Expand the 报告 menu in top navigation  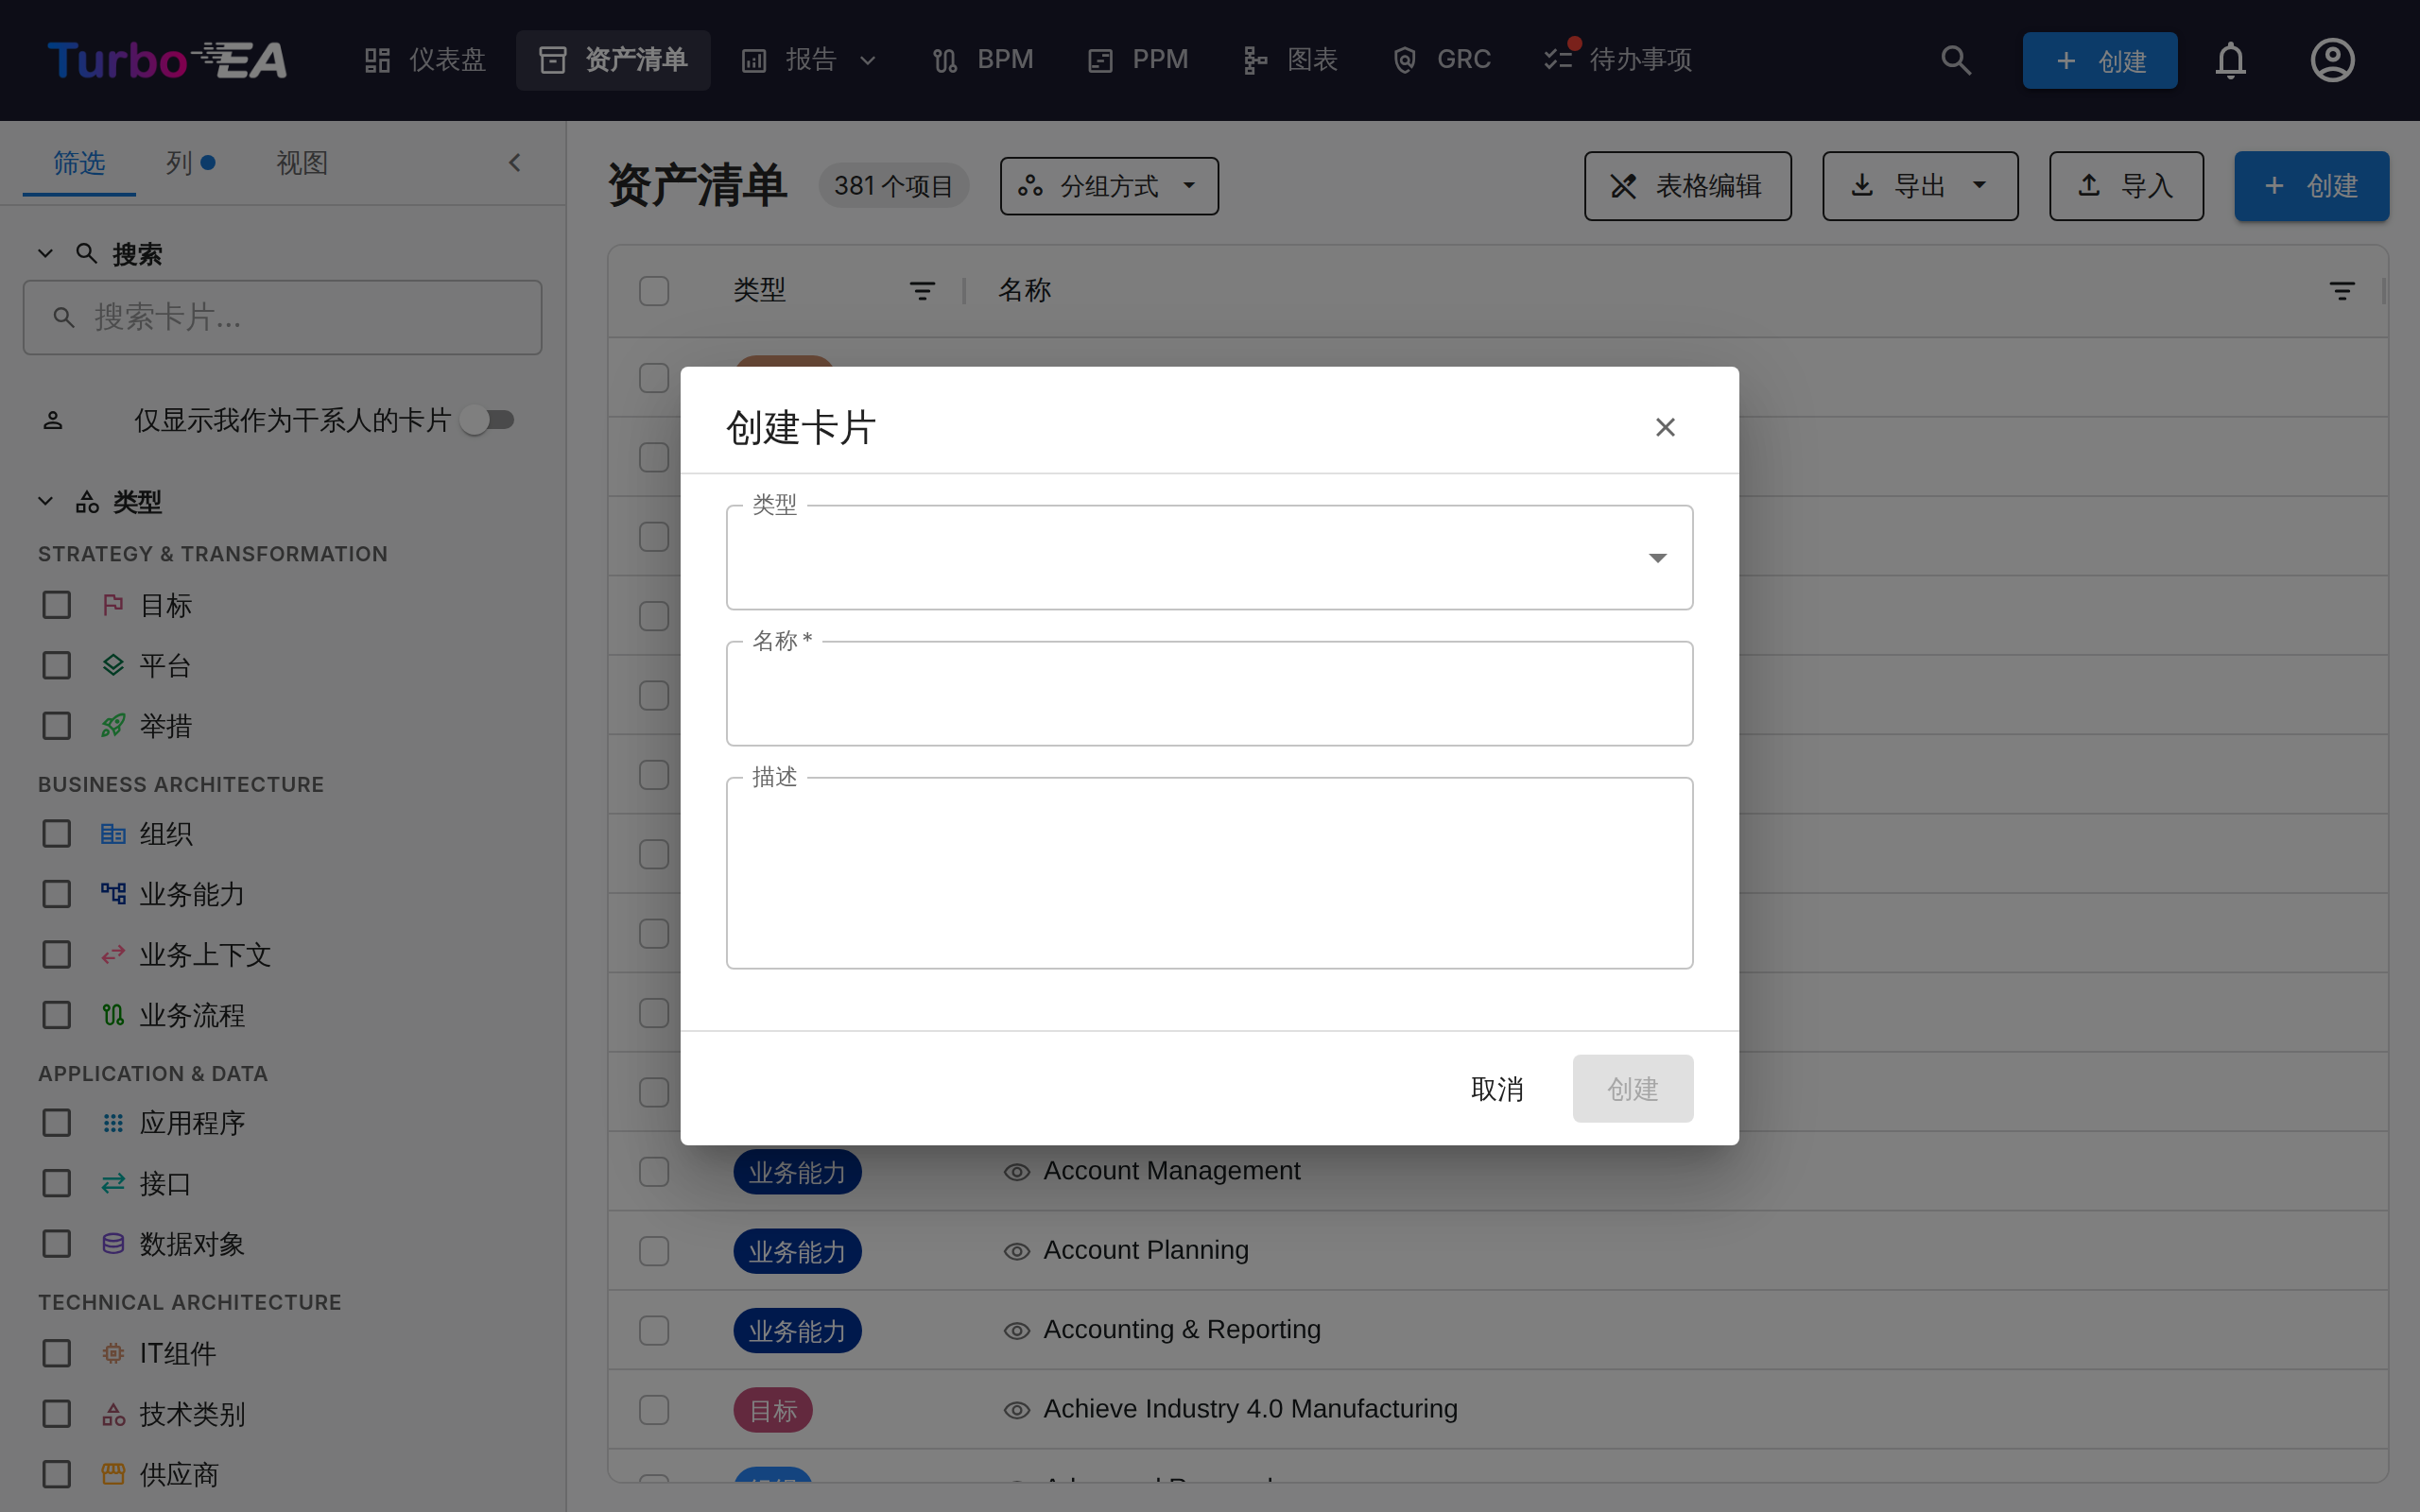tap(809, 60)
